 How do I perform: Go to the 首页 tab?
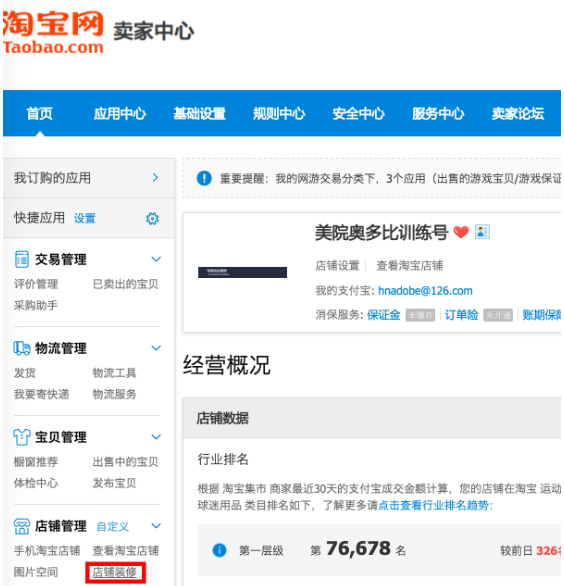(40, 114)
